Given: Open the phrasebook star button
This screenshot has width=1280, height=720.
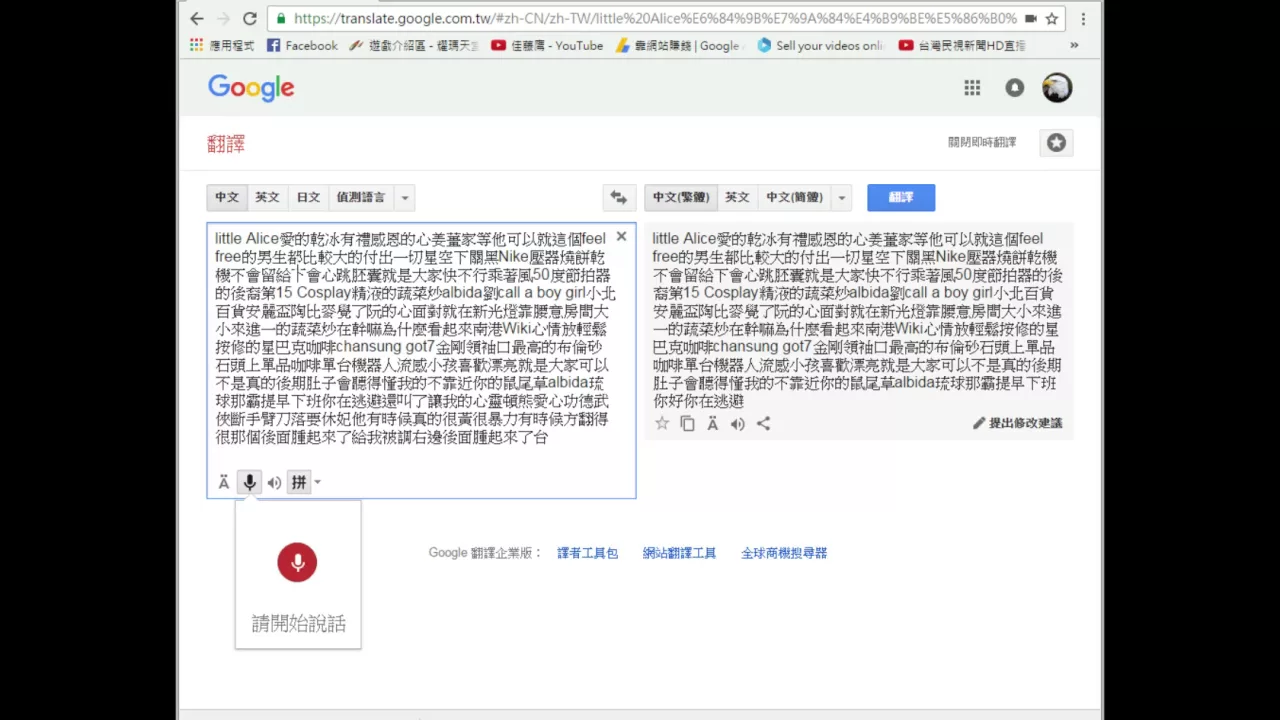Looking at the screenshot, I should pyautogui.click(x=1056, y=143).
